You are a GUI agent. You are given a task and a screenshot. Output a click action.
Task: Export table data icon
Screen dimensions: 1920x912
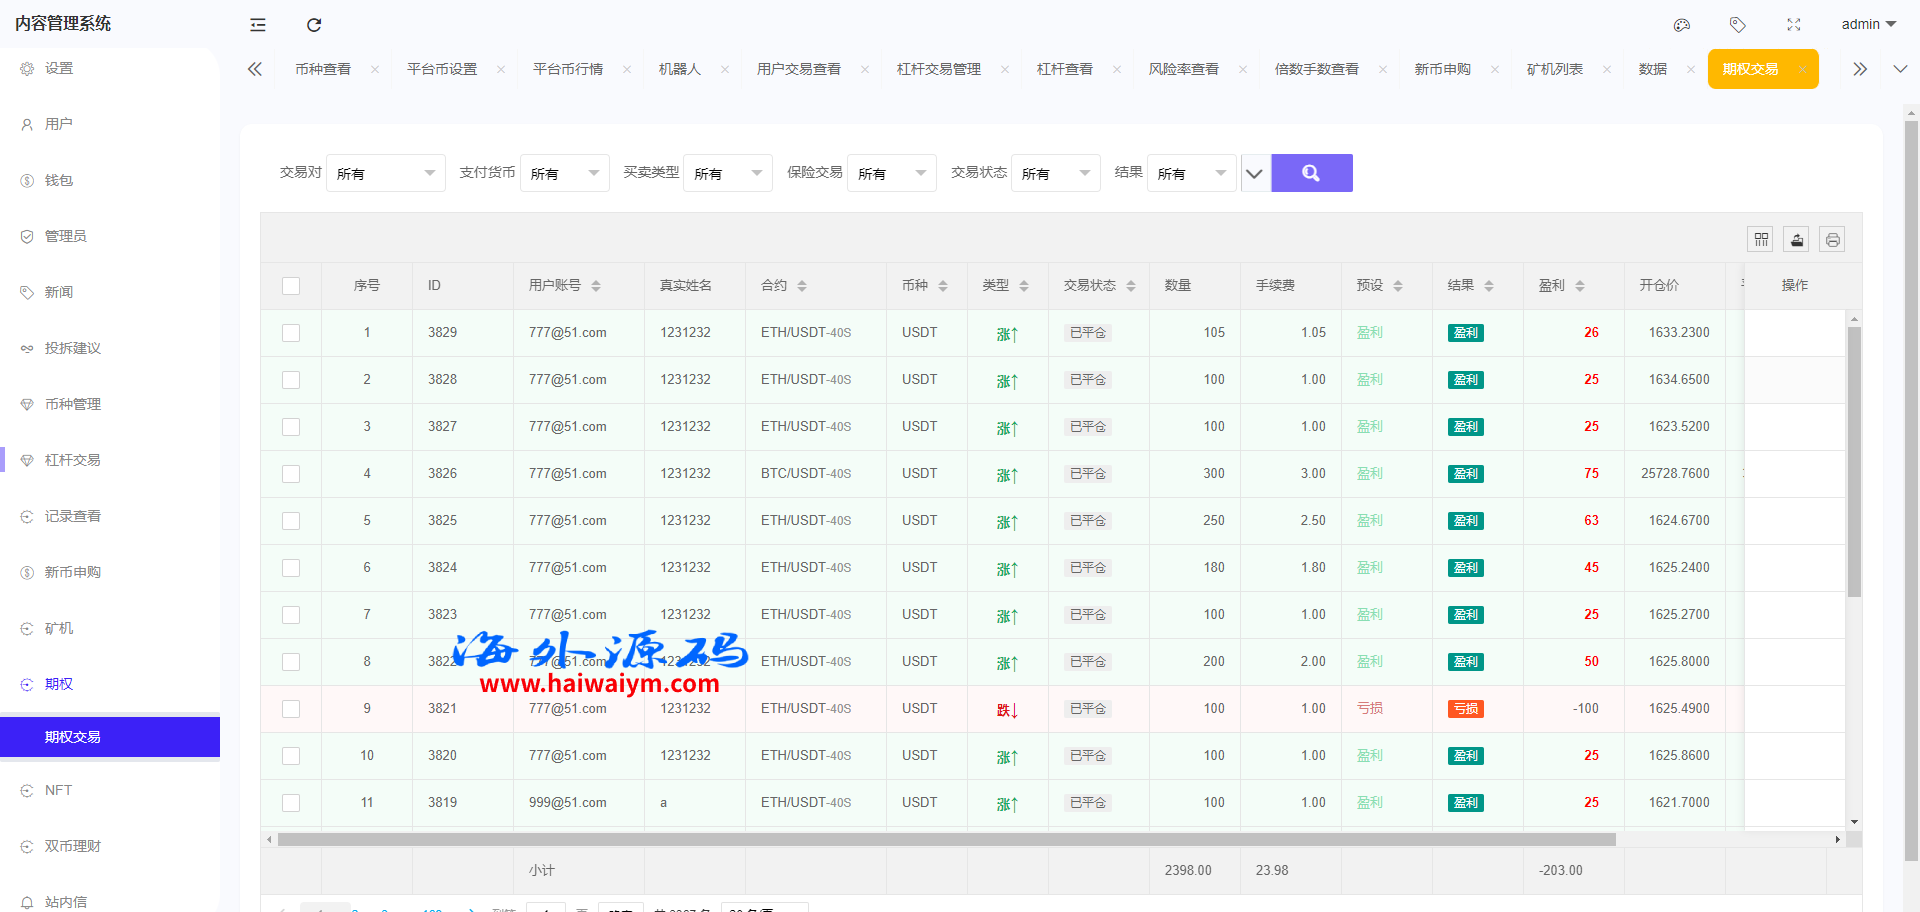pyautogui.click(x=1797, y=239)
